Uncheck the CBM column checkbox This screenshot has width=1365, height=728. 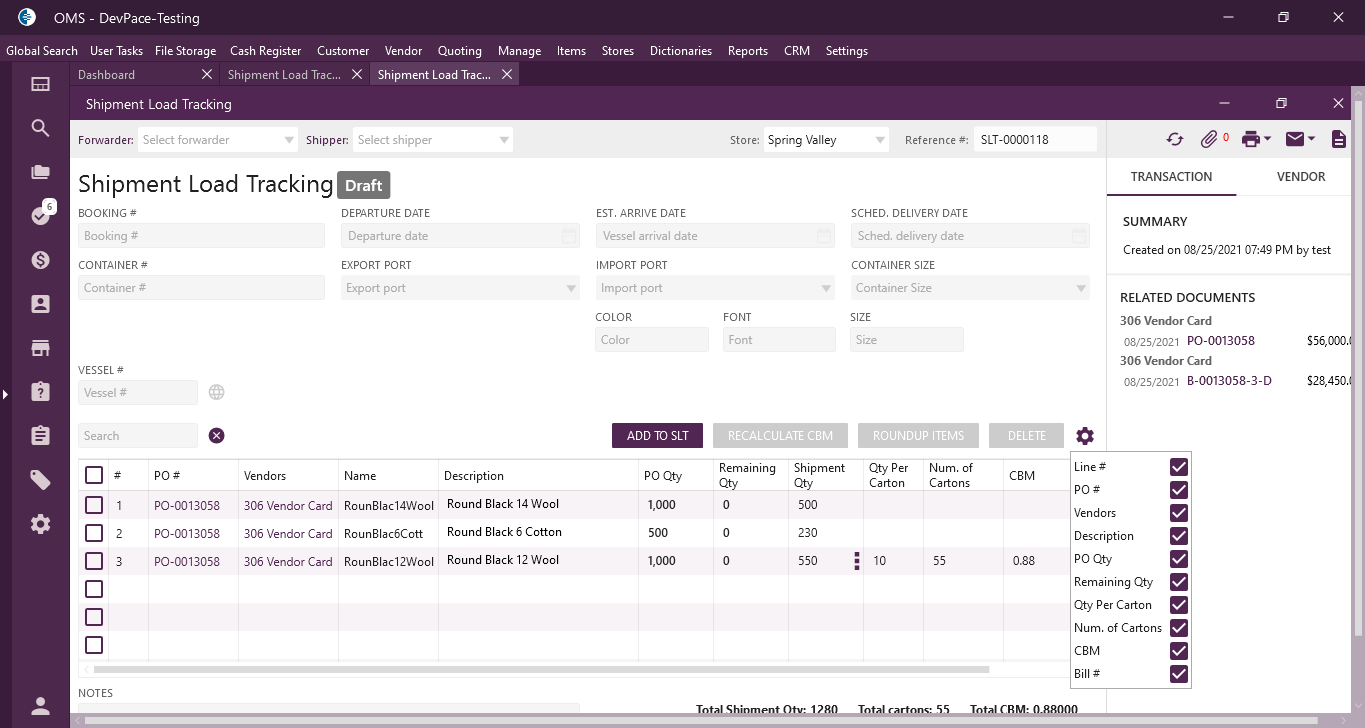[x=1179, y=651]
